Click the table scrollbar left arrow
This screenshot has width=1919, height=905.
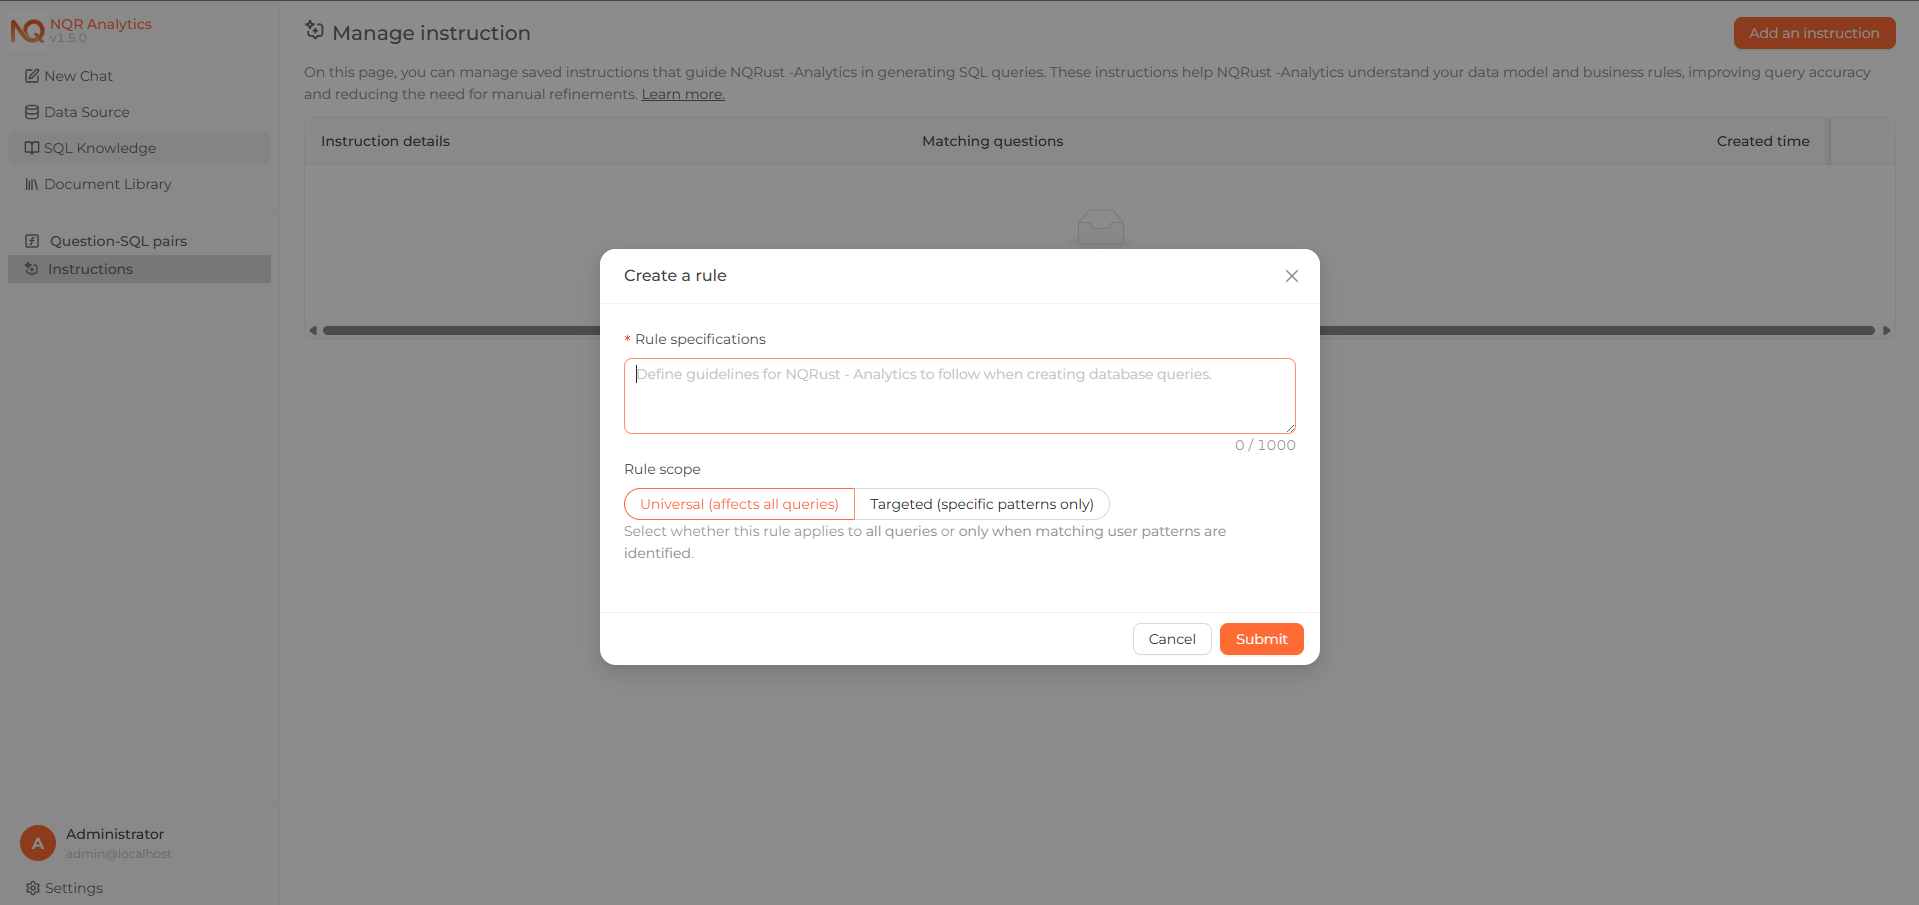coord(313,330)
